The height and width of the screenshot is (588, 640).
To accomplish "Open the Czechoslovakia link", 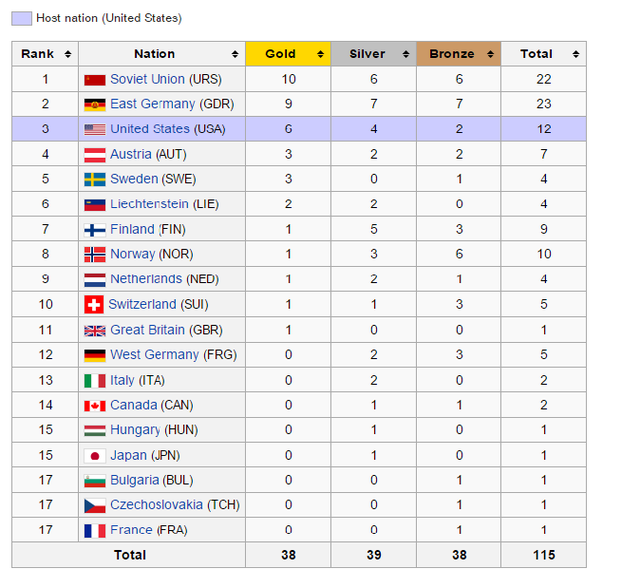I will pos(156,505).
